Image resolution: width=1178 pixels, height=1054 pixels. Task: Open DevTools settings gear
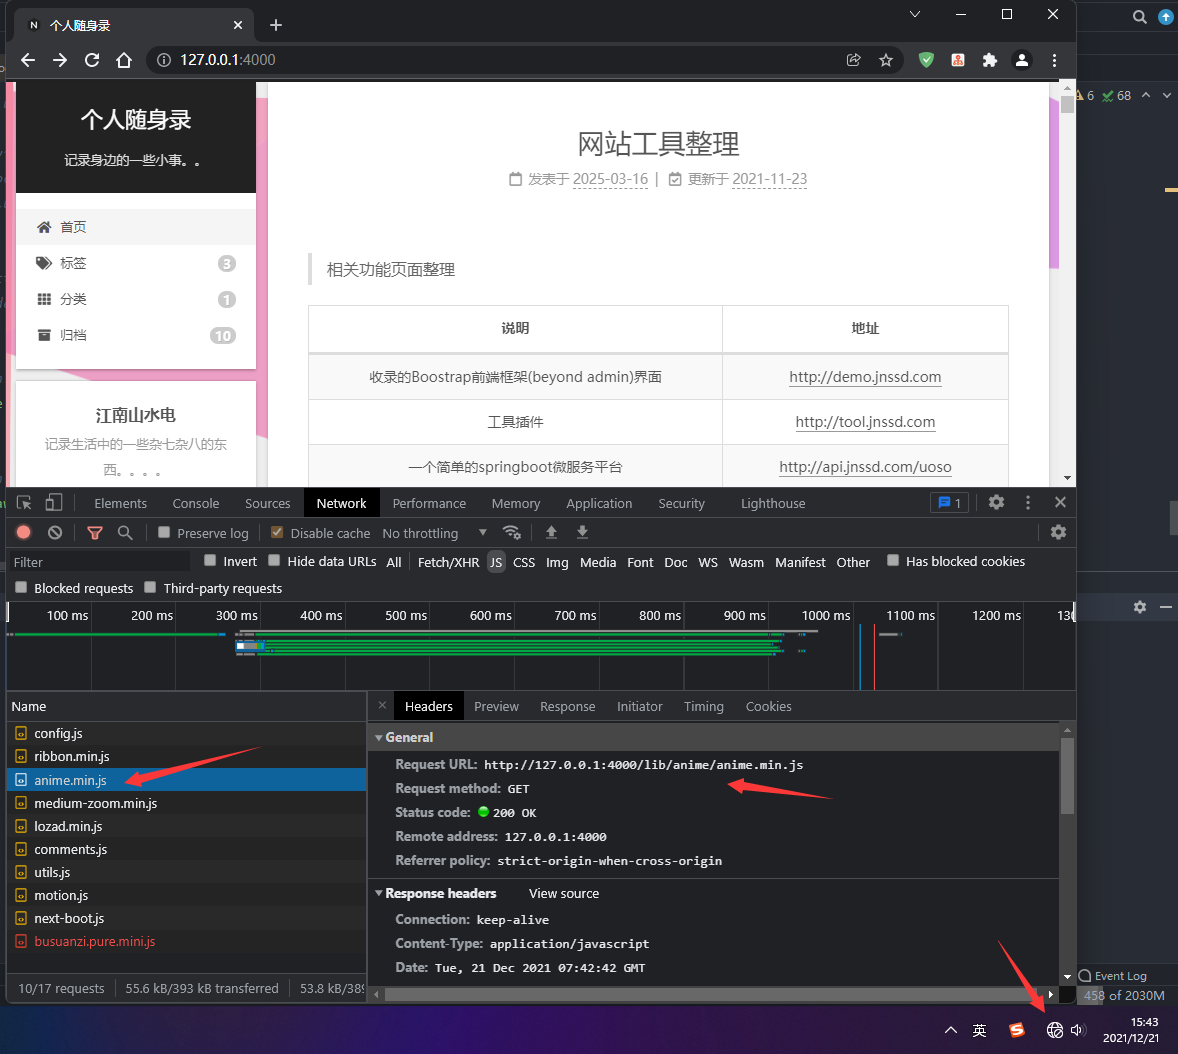996,503
